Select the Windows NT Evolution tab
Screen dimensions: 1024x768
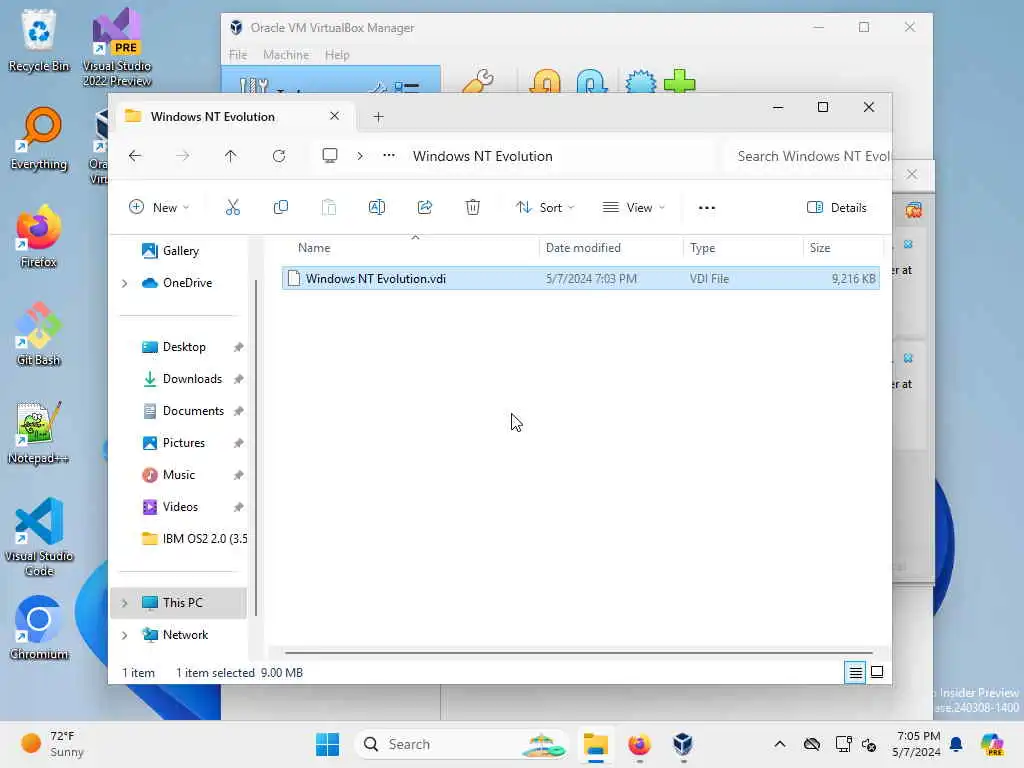point(235,117)
